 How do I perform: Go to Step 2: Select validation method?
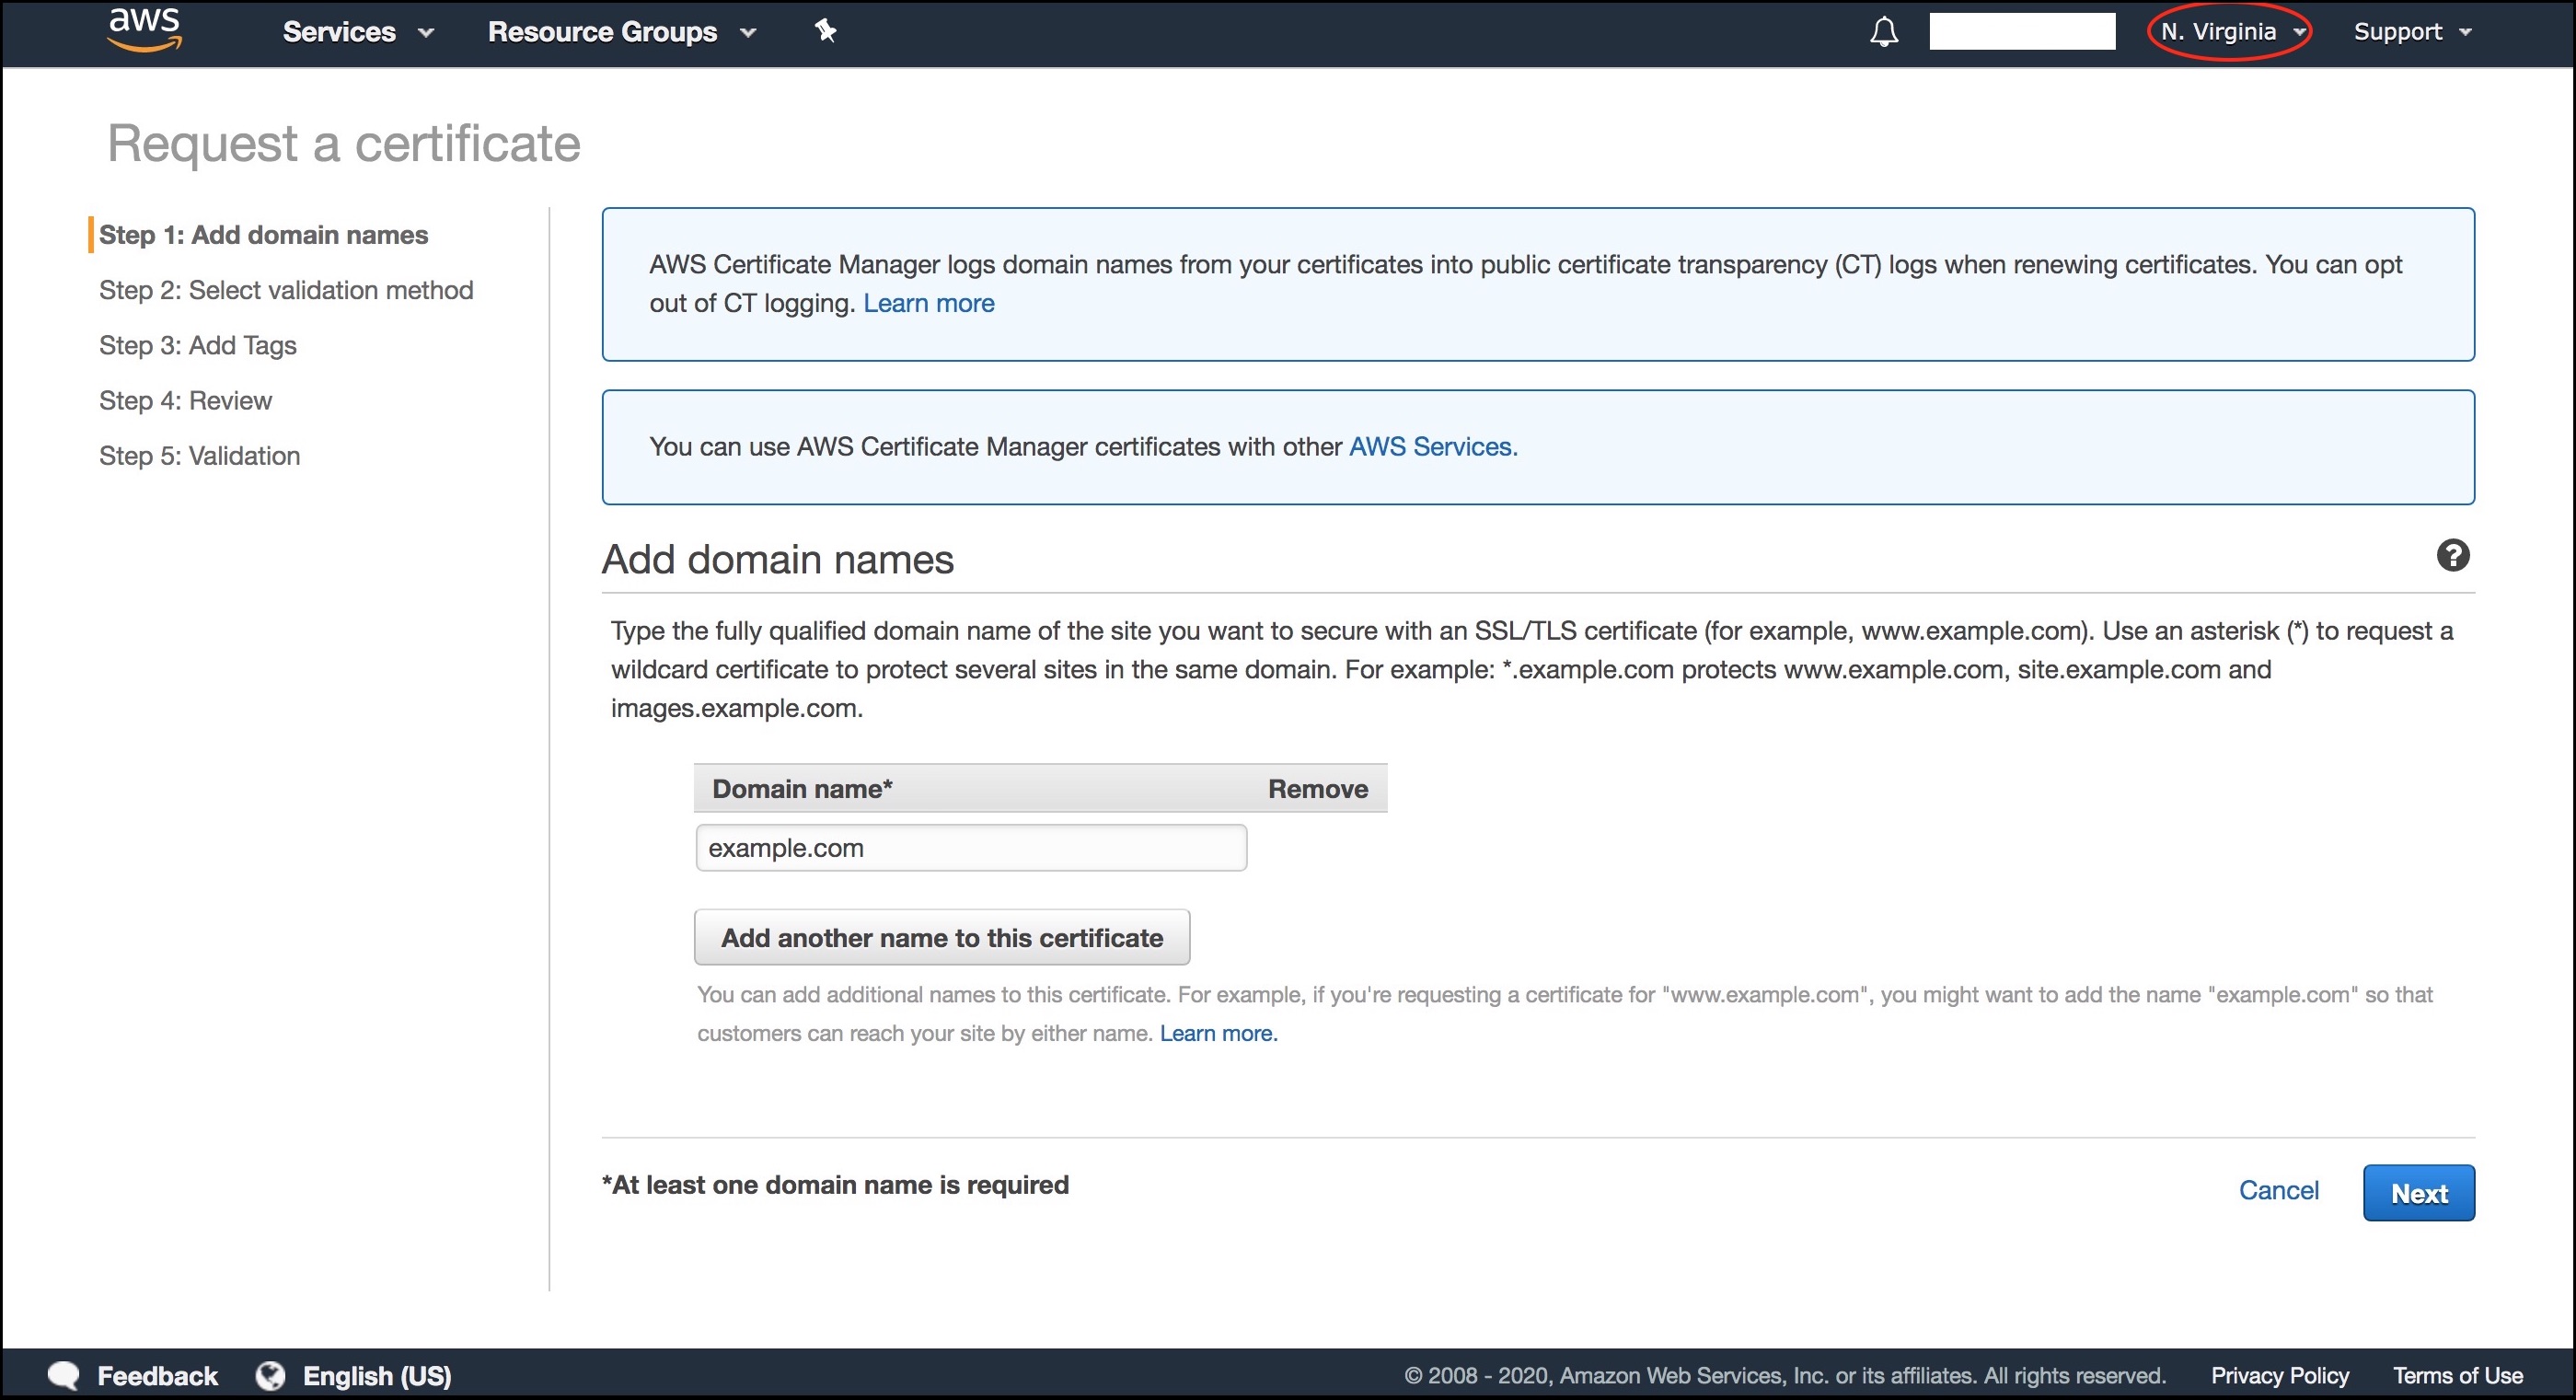click(286, 290)
